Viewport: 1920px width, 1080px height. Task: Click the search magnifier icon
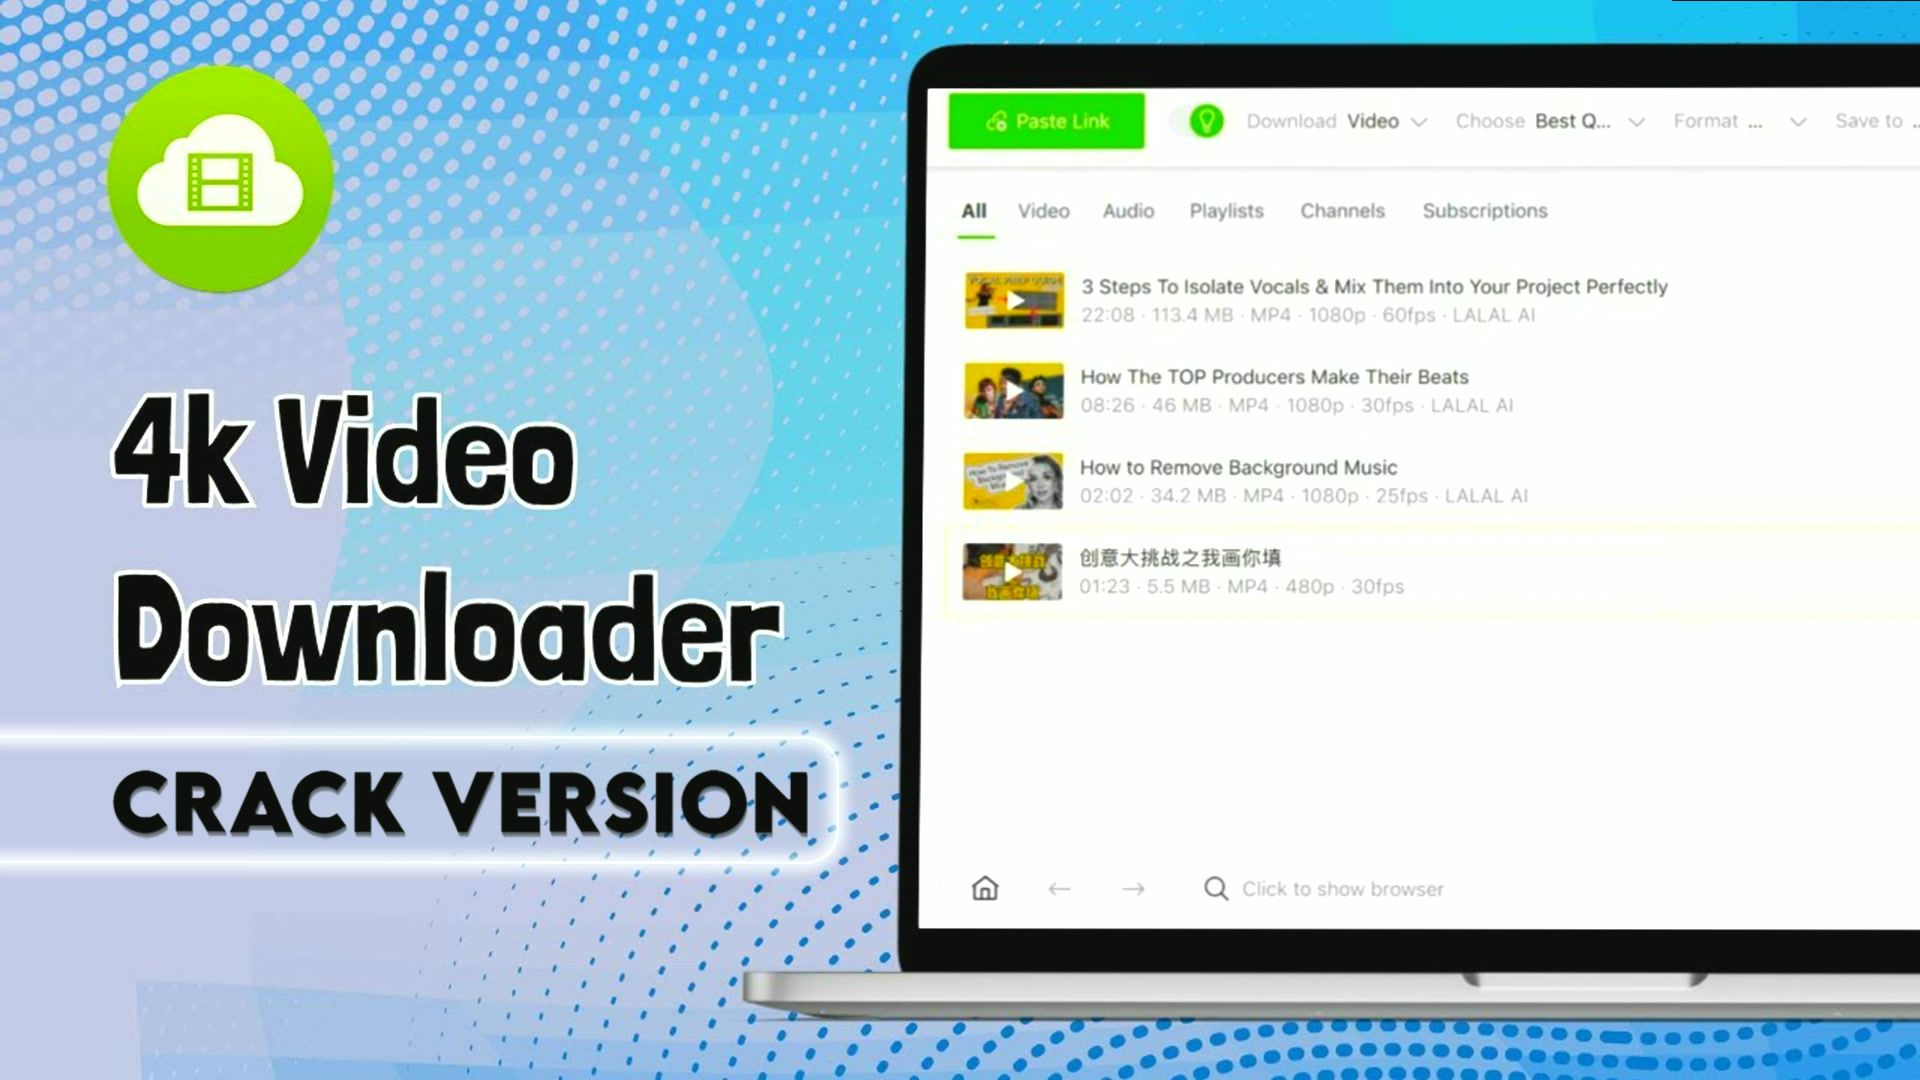pos(1215,887)
